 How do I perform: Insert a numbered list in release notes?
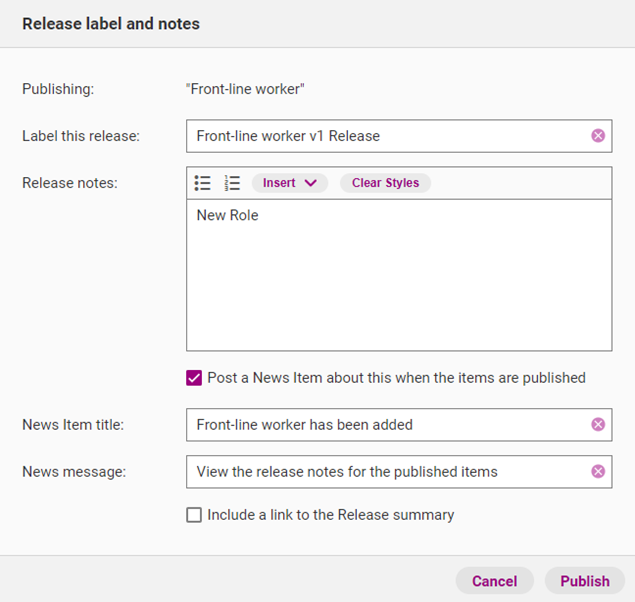coord(232,183)
